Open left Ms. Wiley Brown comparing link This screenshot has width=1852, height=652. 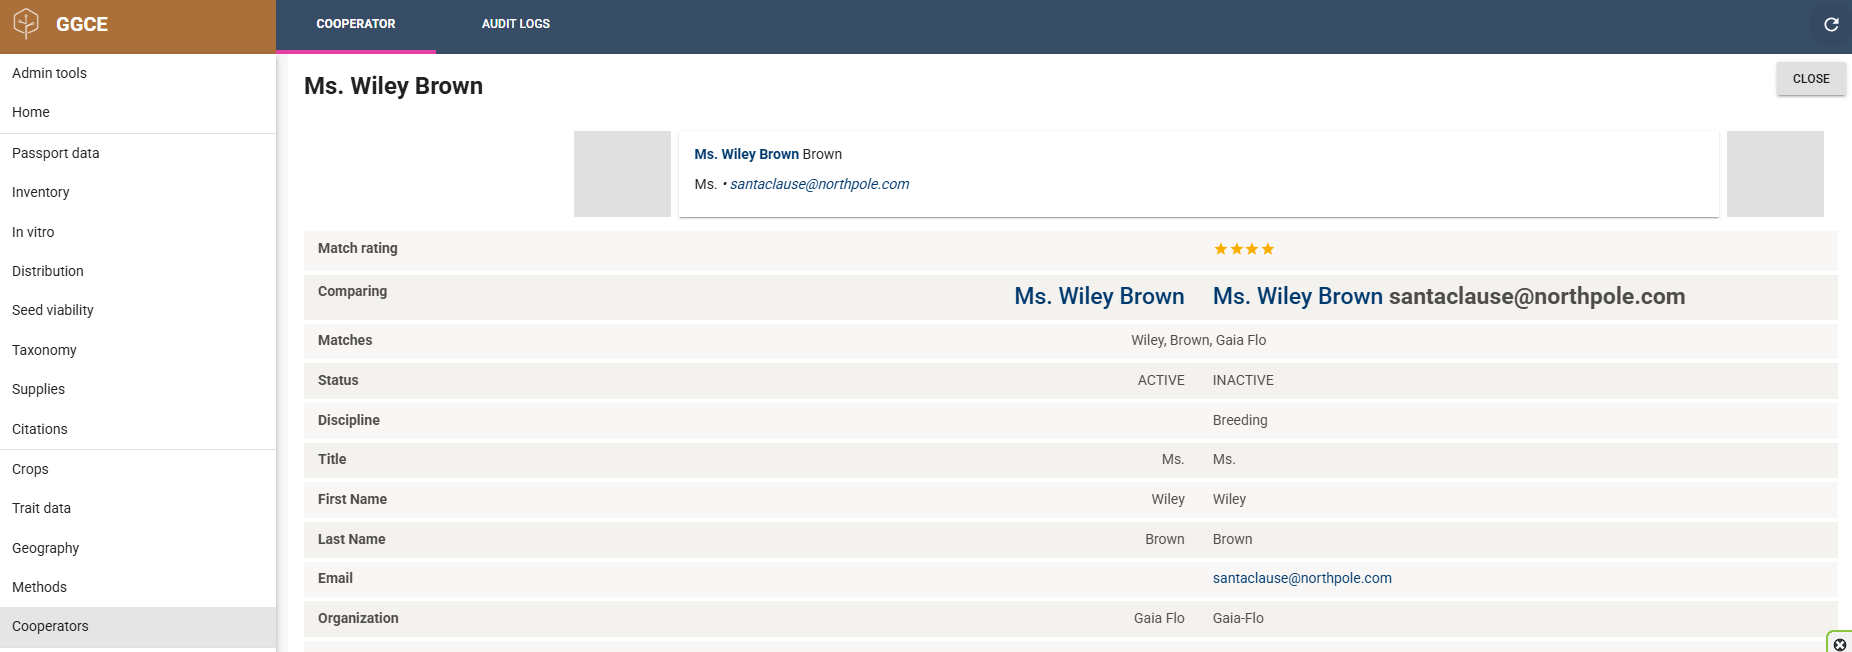1098,296
